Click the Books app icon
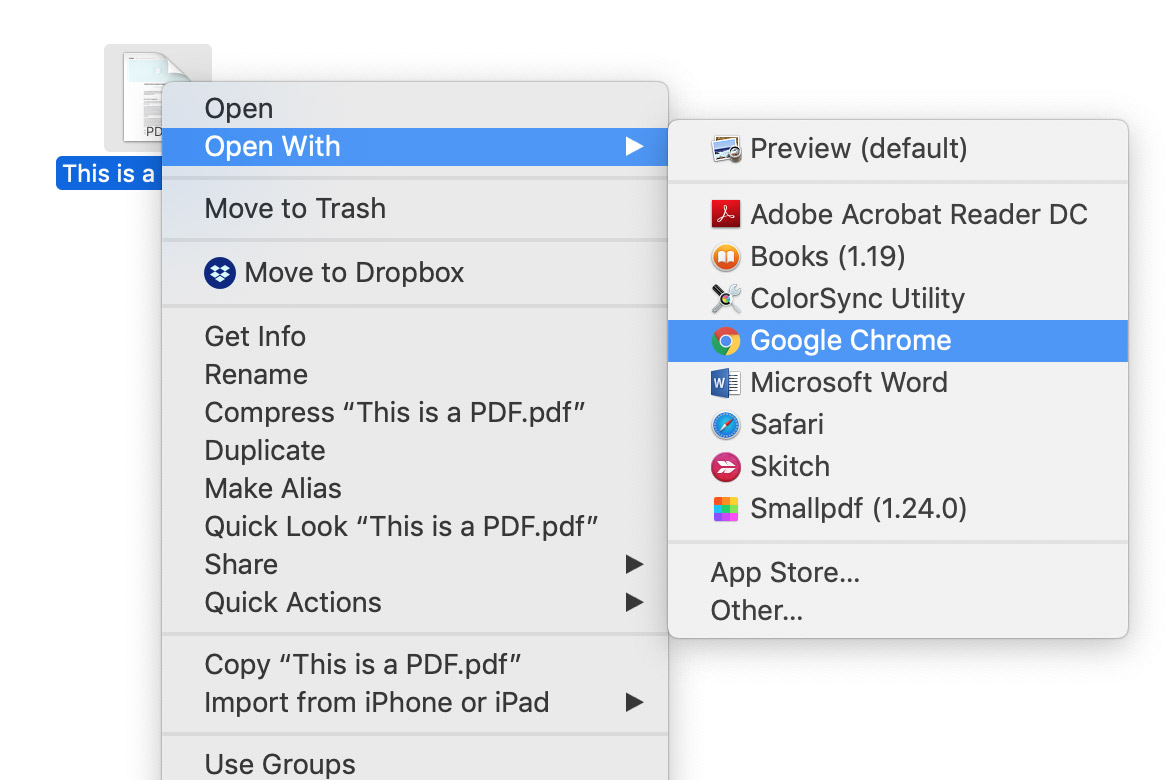 pos(725,257)
